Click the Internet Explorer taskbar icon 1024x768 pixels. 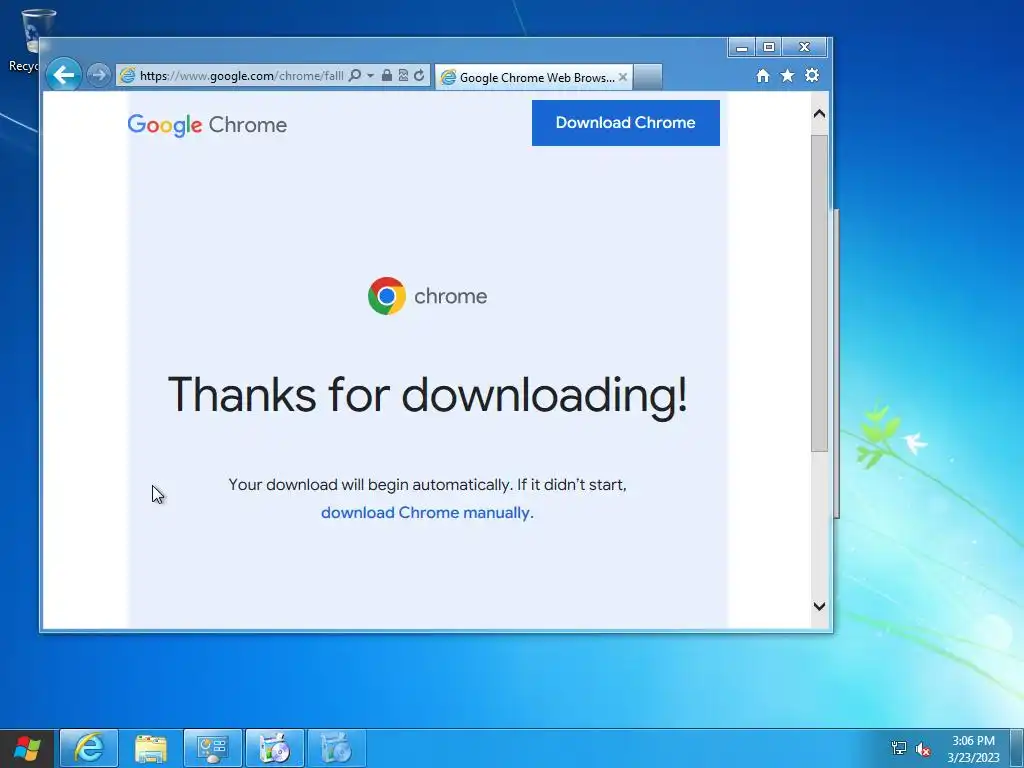89,748
